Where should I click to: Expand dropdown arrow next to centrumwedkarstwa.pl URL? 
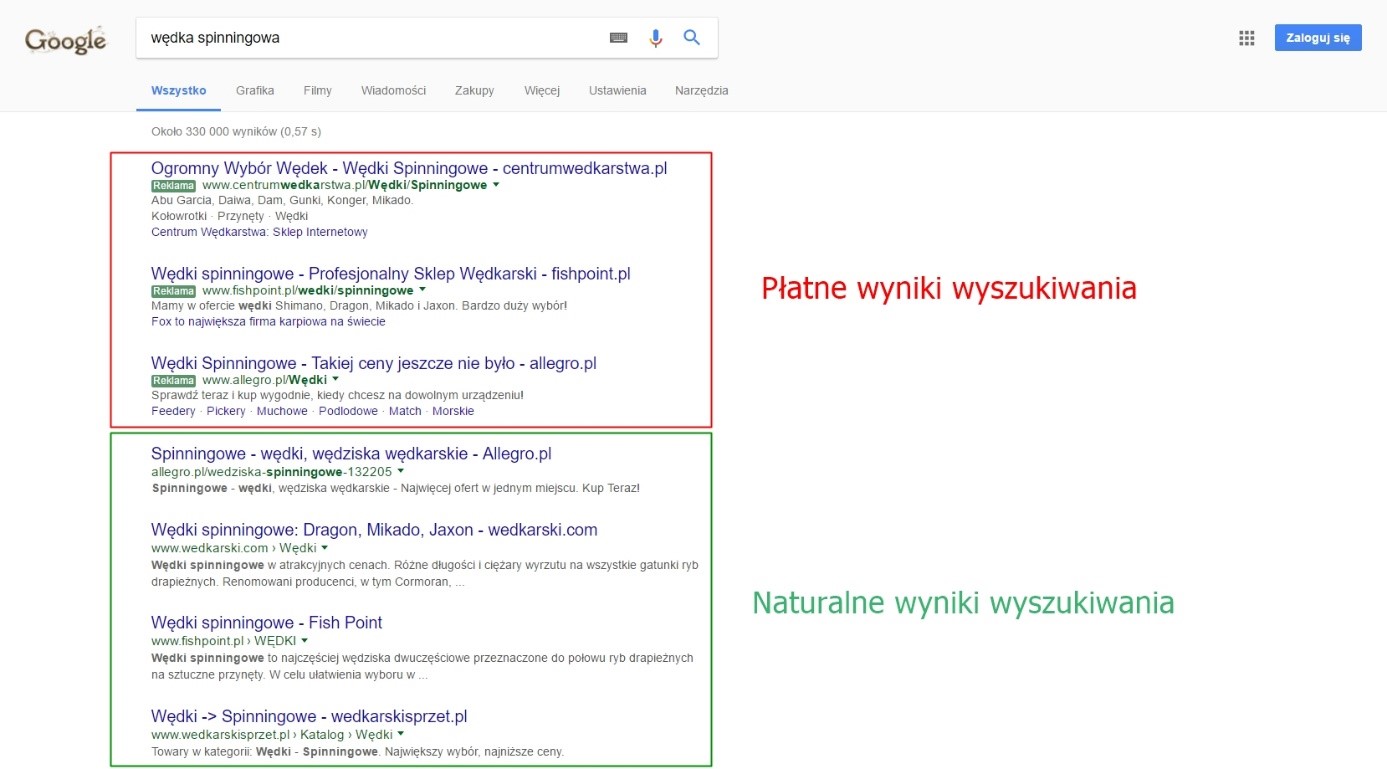pos(496,185)
